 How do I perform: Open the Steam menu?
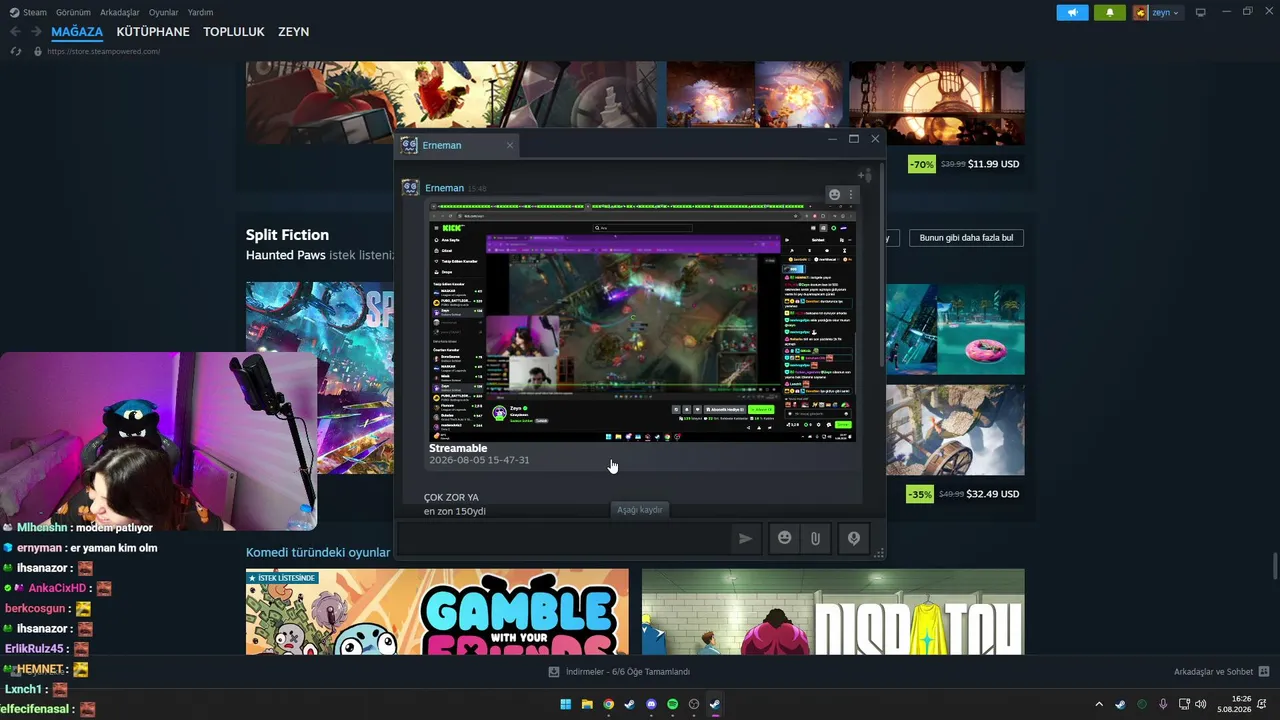[x=28, y=13]
